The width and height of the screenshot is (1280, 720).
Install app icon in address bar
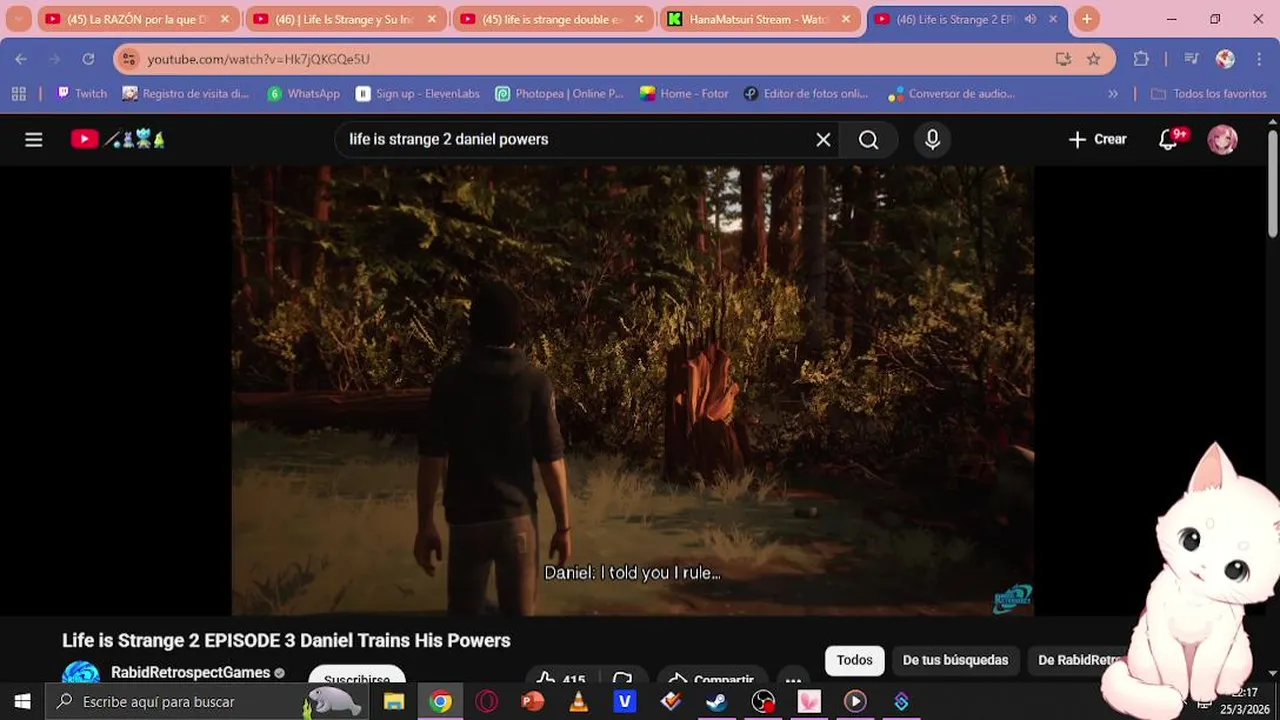(x=1063, y=59)
